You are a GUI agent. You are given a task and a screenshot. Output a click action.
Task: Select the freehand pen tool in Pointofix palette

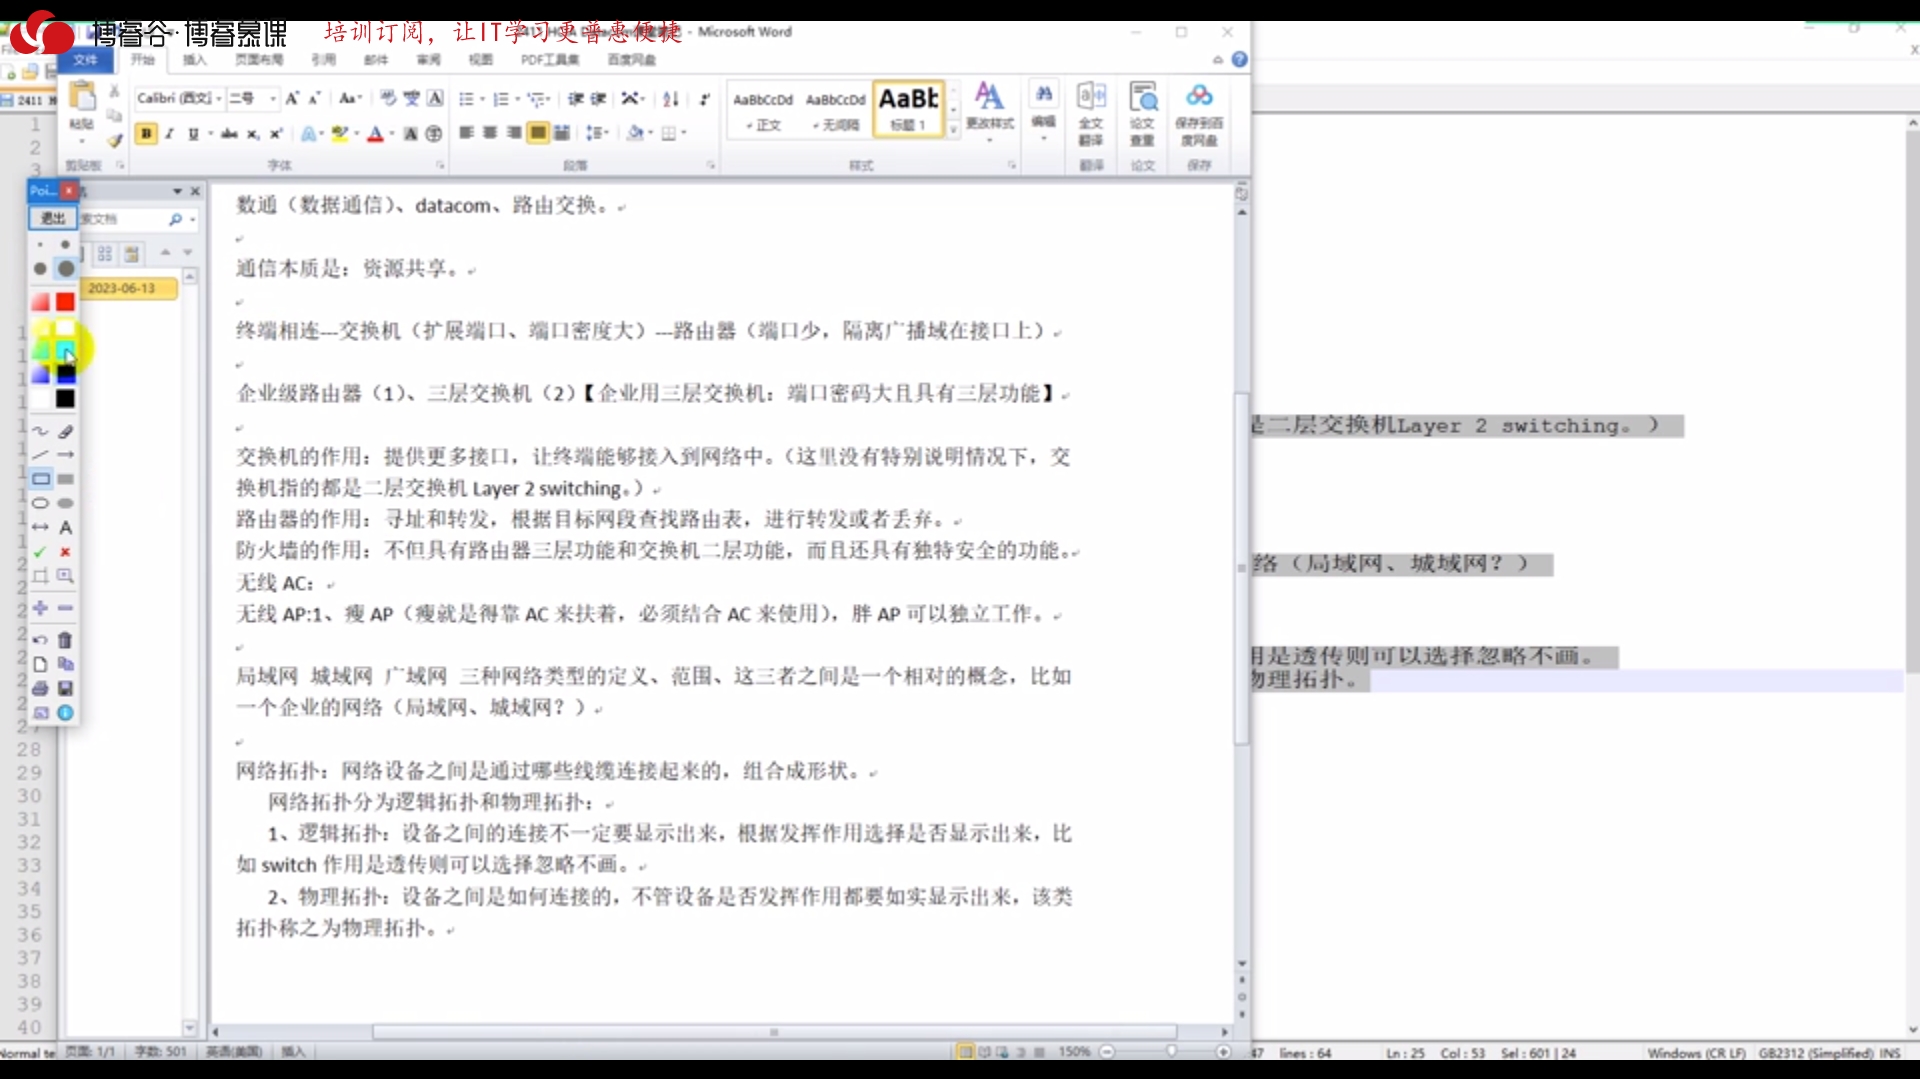point(40,431)
